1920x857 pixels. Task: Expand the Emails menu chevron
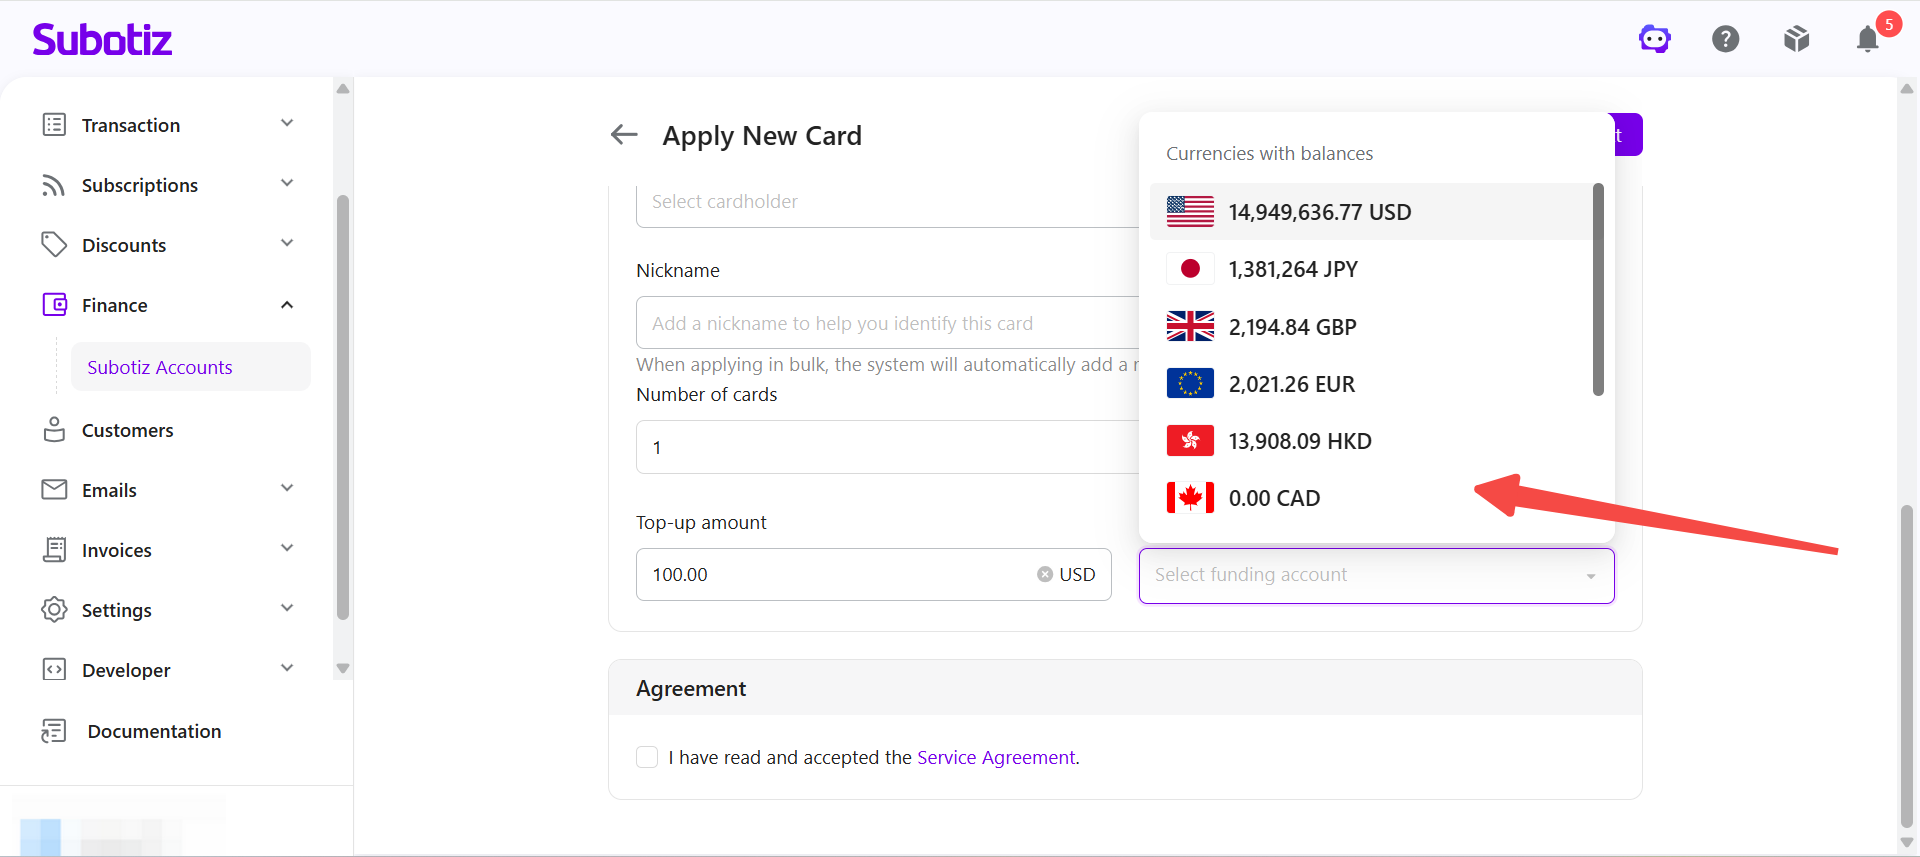[x=287, y=488]
